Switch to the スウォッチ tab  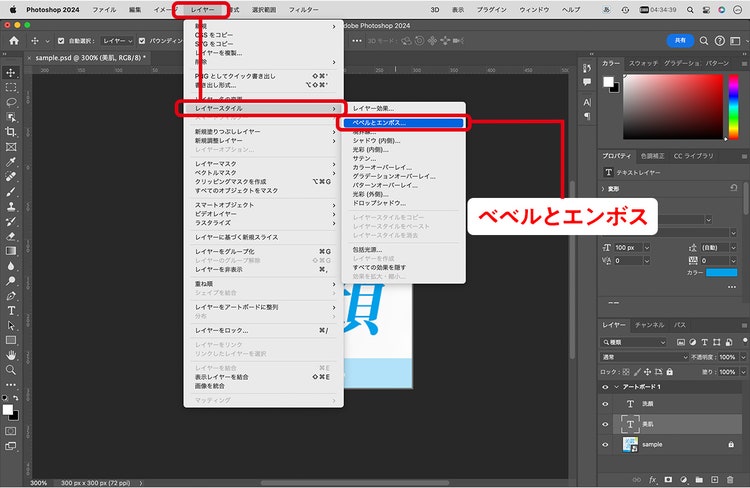(643, 63)
